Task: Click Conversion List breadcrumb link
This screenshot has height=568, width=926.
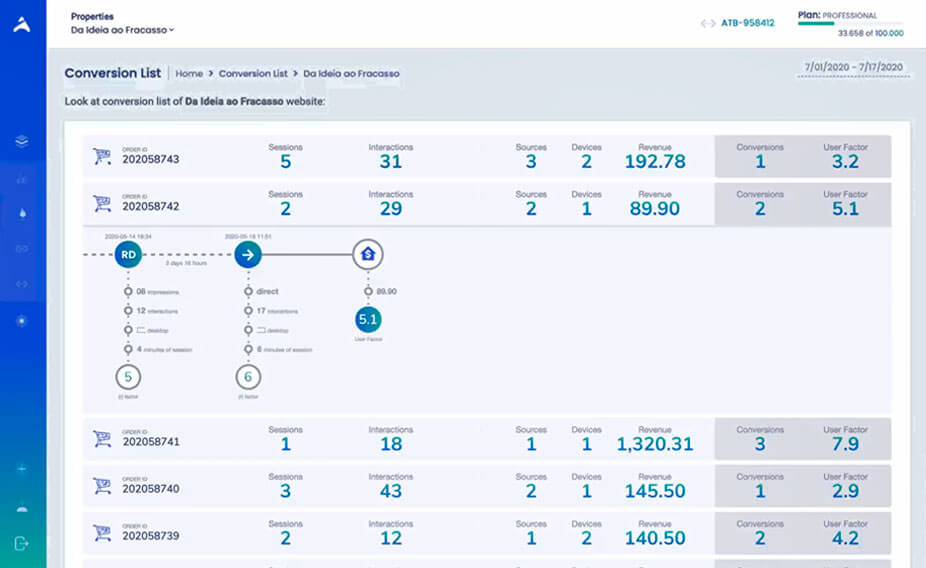Action: (253, 74)
